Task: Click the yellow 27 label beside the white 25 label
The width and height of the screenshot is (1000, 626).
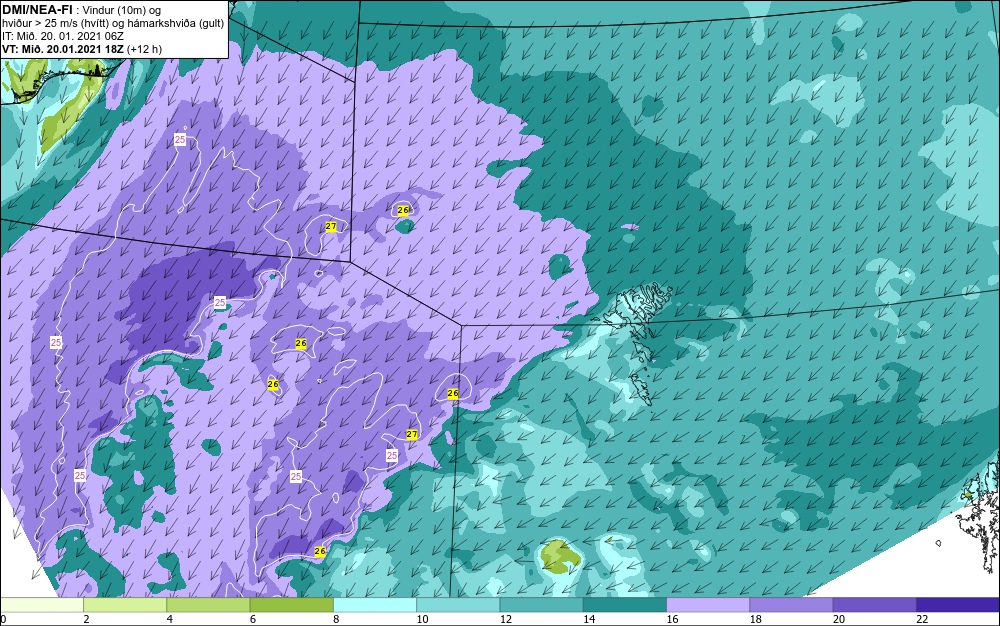Action: click(x=412, y=434)
